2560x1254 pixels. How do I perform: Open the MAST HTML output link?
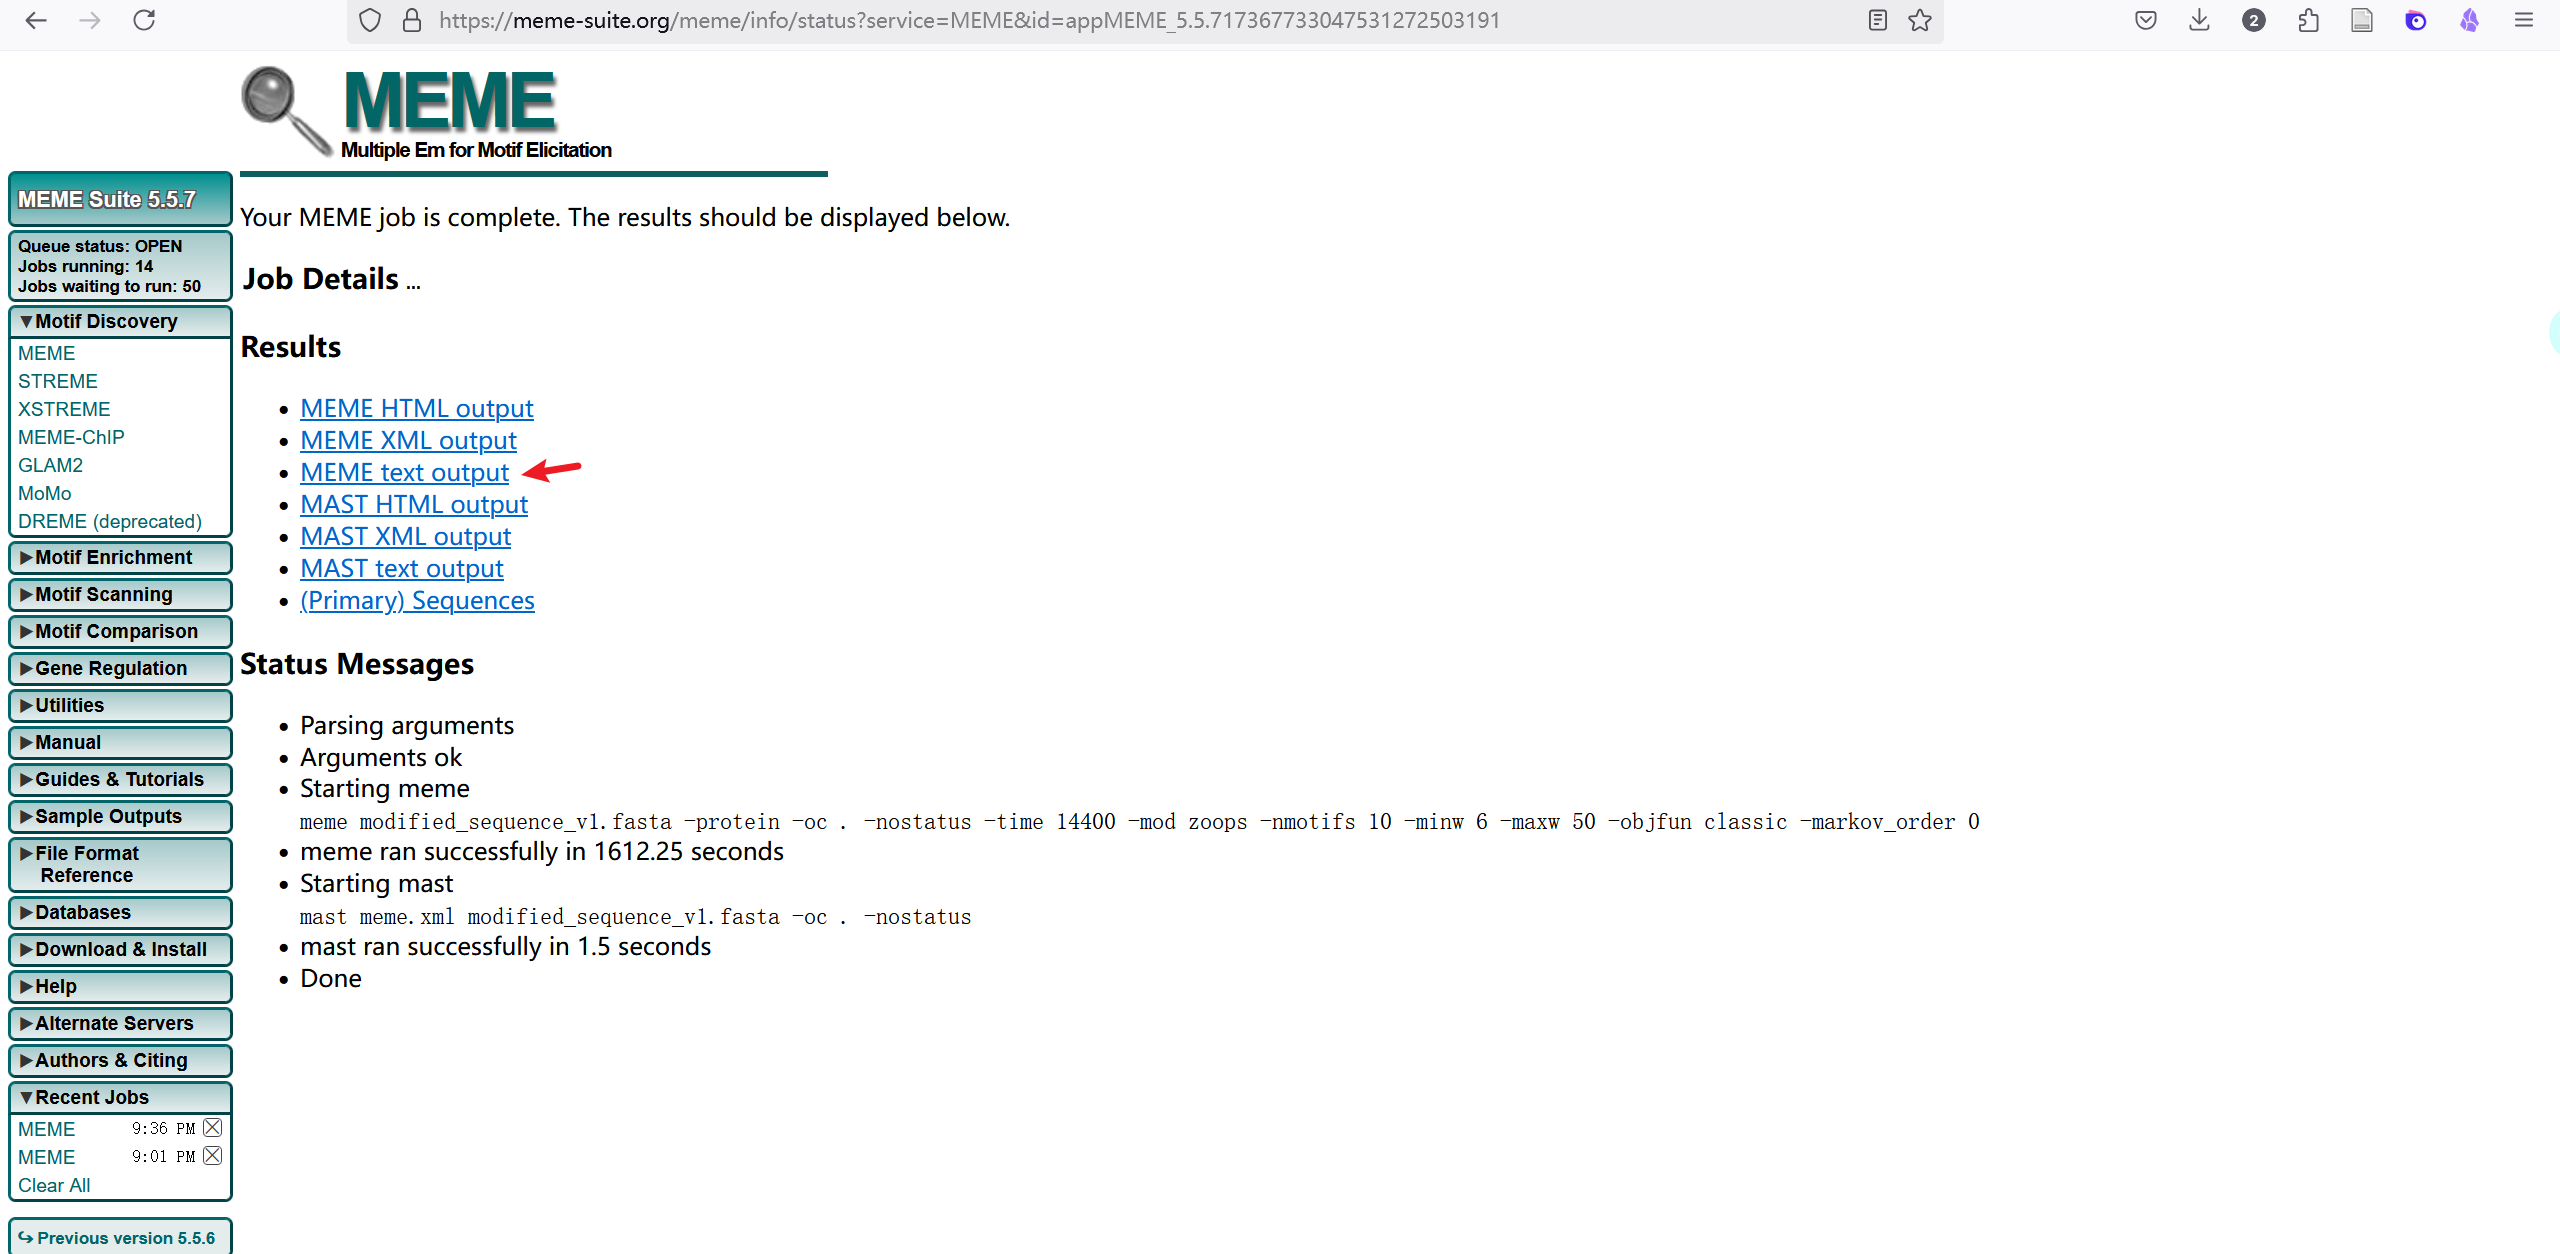tap(413, 504)
